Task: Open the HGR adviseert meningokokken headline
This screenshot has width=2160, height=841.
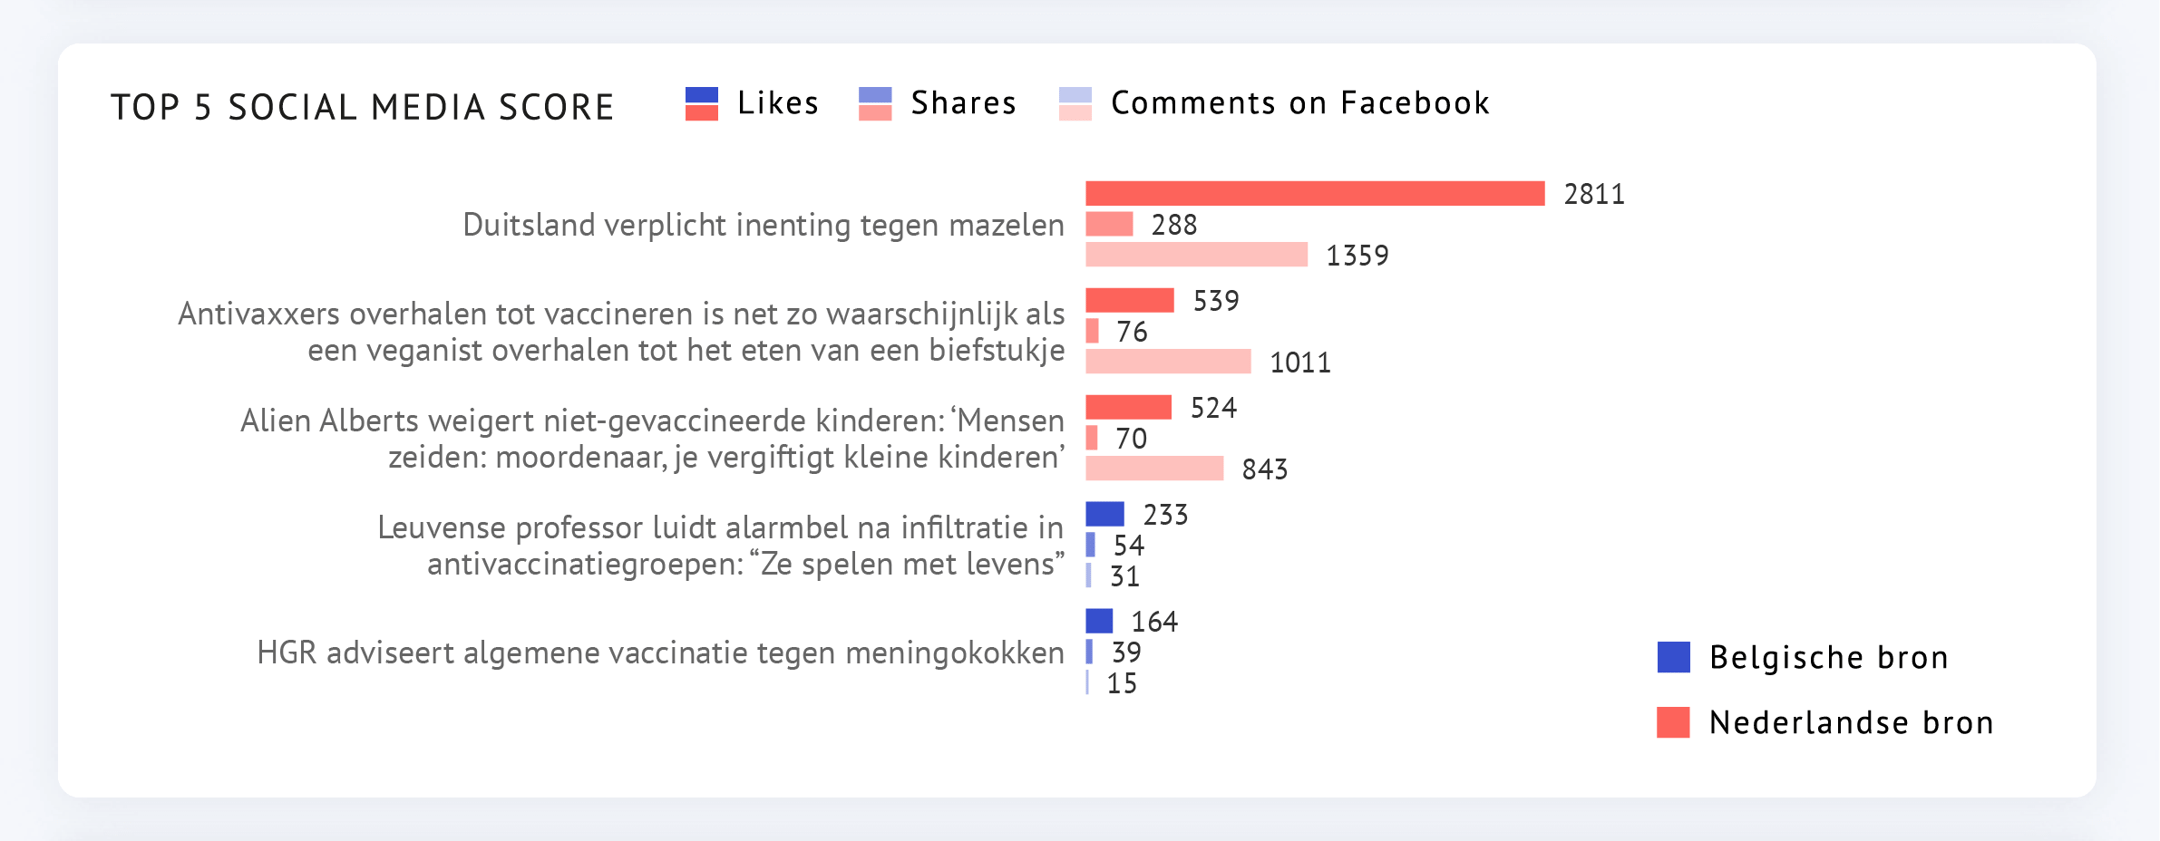Action: (660, 653)
